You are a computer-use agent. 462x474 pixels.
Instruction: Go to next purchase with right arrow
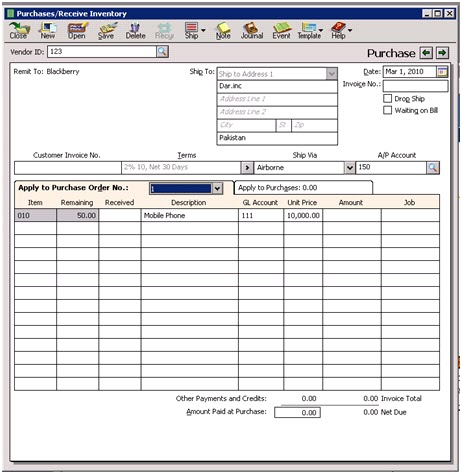(442, 53)
